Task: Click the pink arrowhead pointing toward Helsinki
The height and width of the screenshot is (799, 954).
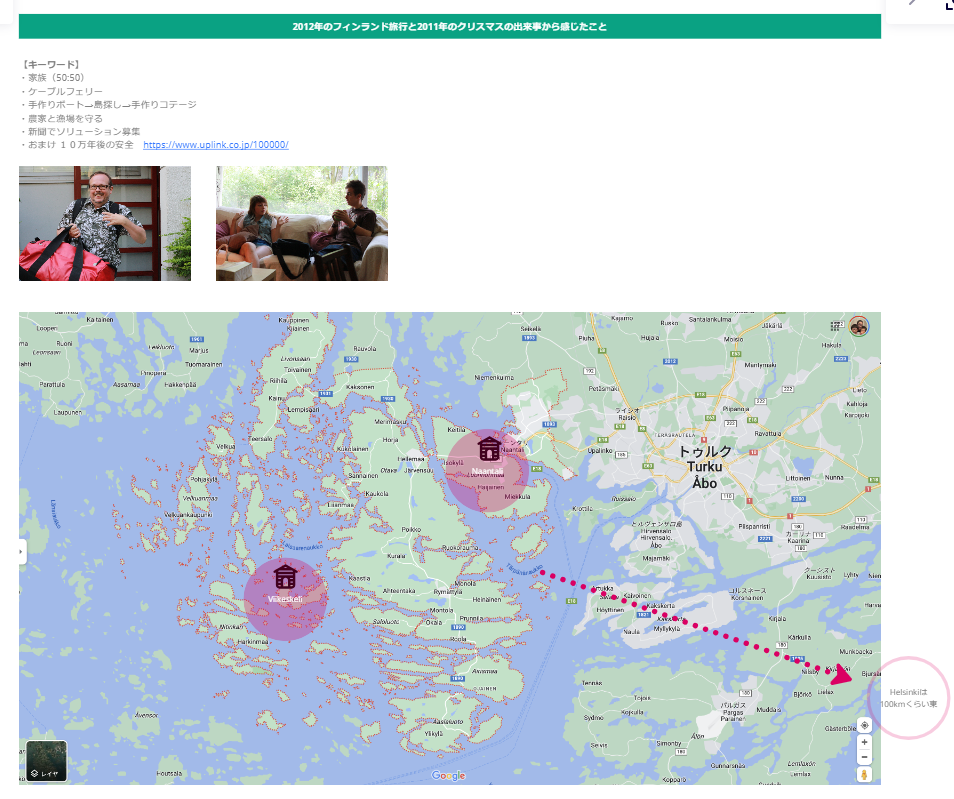Action: click(842, 676)
